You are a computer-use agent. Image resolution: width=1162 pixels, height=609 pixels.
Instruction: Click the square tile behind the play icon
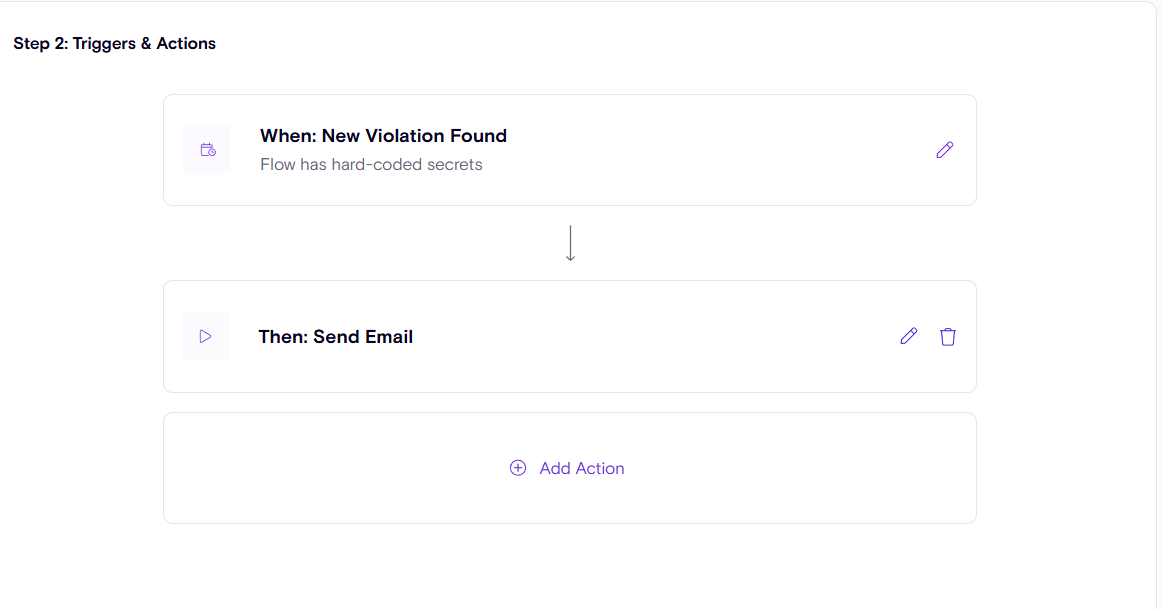point(190,320)
